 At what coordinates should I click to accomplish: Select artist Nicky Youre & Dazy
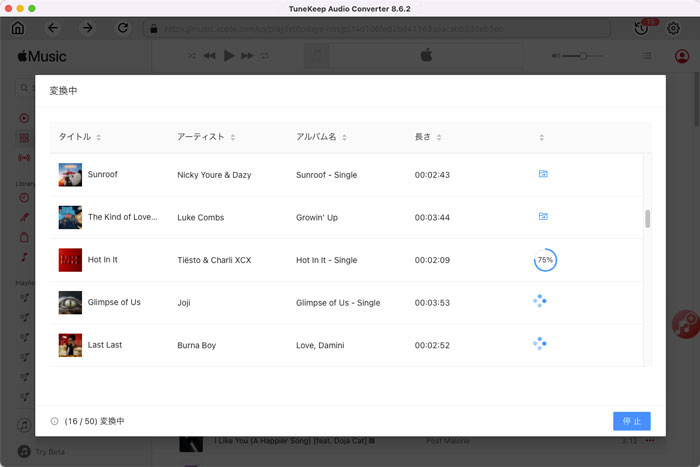214,175
